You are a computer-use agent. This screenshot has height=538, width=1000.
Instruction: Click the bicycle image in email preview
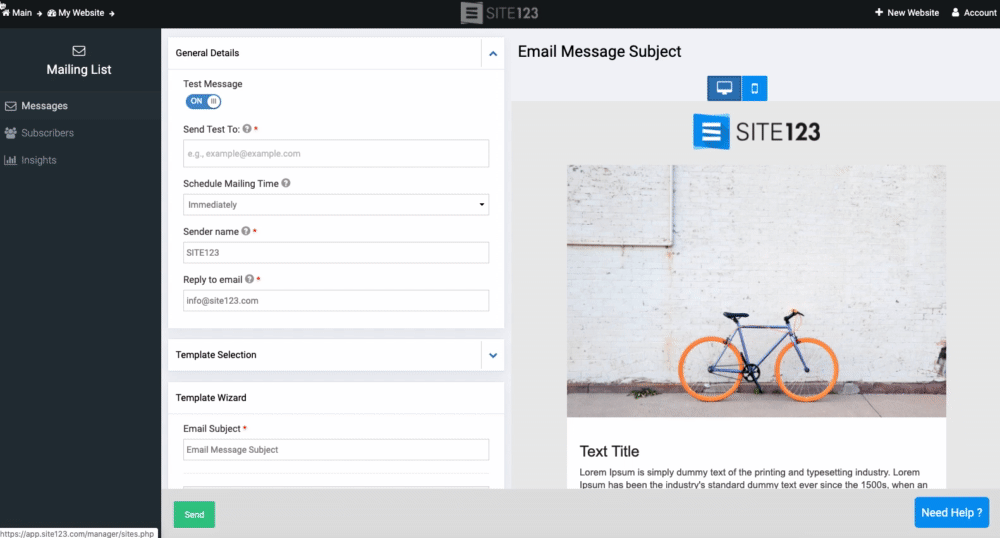(x=756, y=291)
